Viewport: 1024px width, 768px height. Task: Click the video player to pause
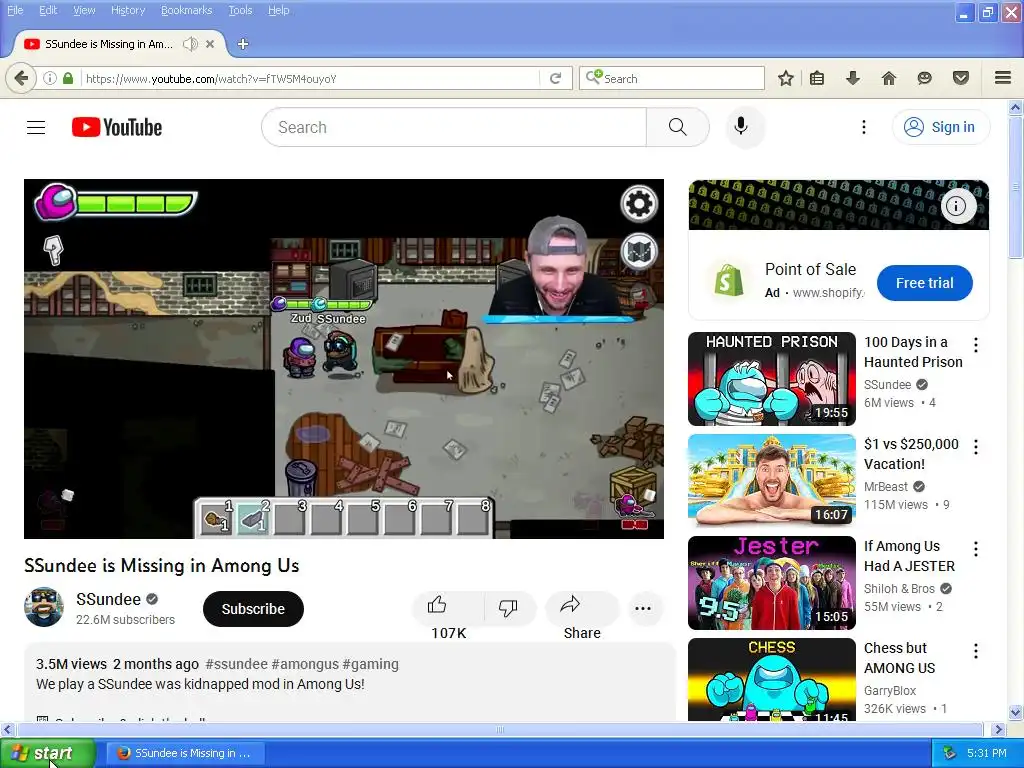pyautogui.click(x=344, y=359)
